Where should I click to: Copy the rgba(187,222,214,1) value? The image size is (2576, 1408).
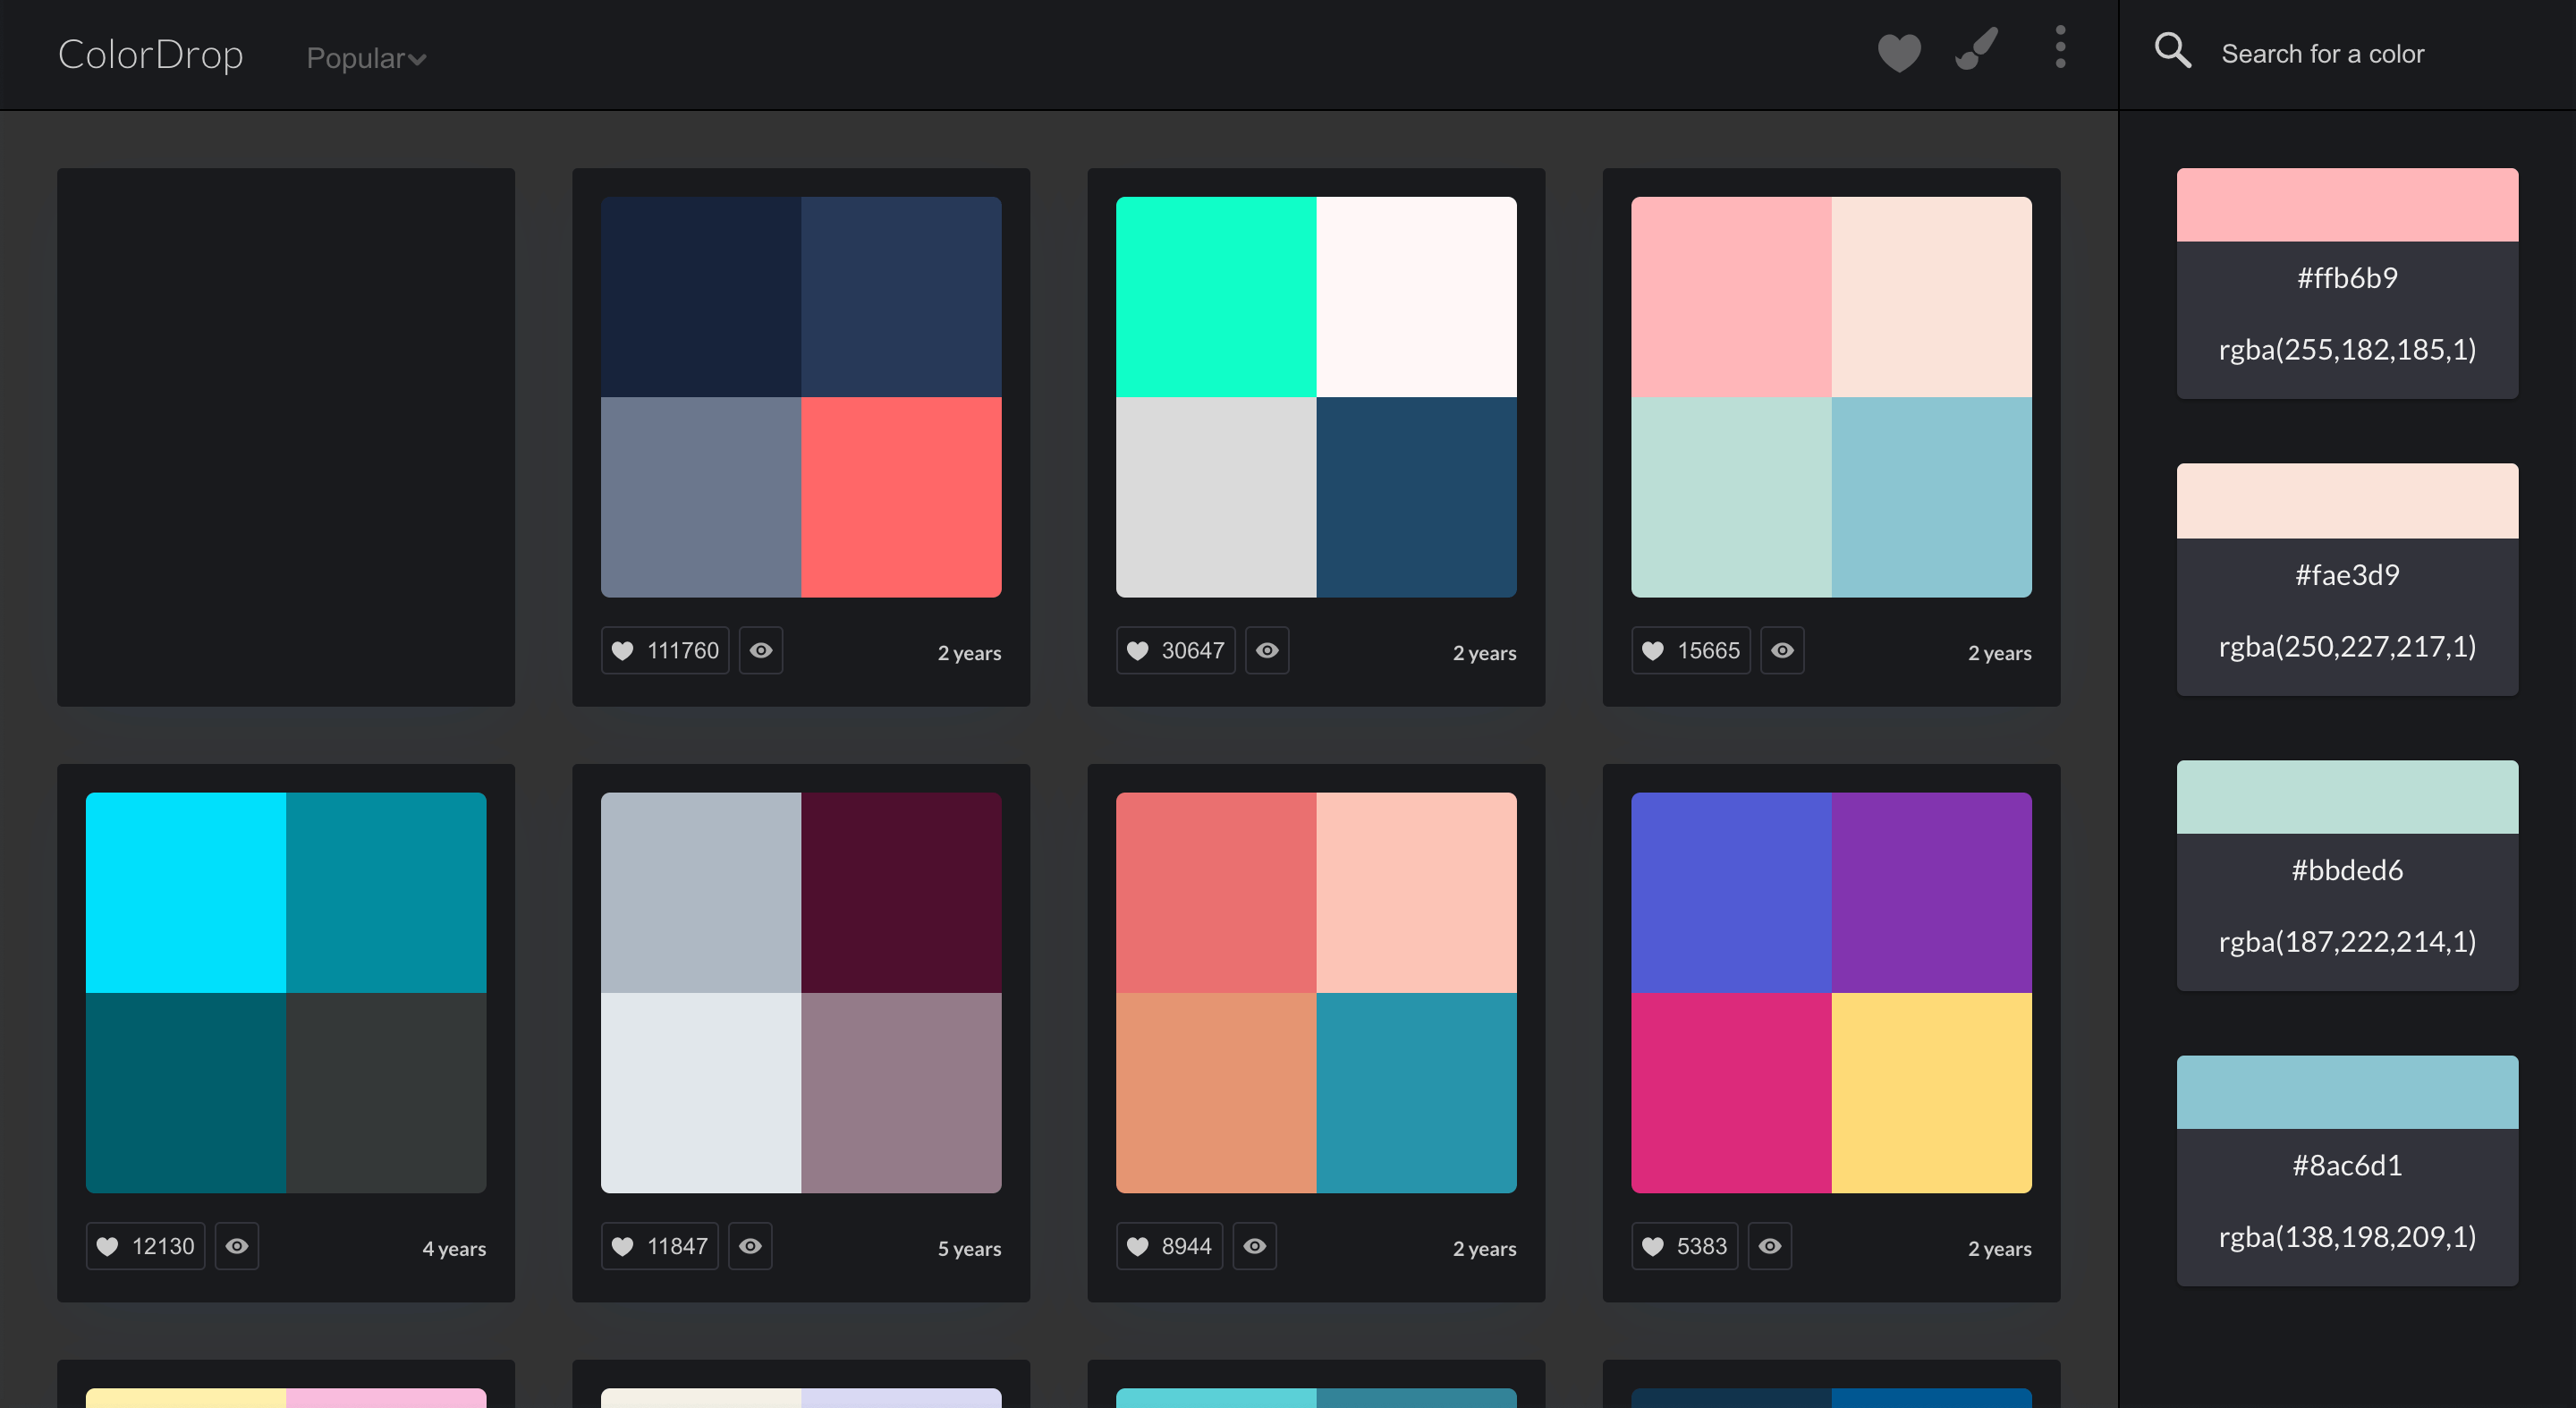[2347, 941]
